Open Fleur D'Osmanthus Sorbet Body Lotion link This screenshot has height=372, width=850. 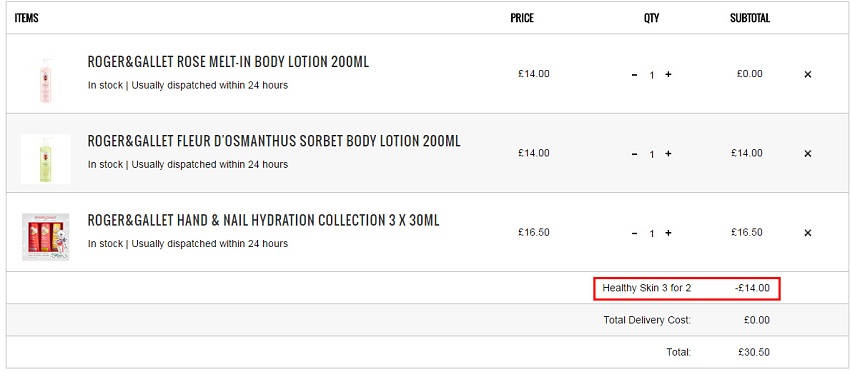tap(274, 141)
